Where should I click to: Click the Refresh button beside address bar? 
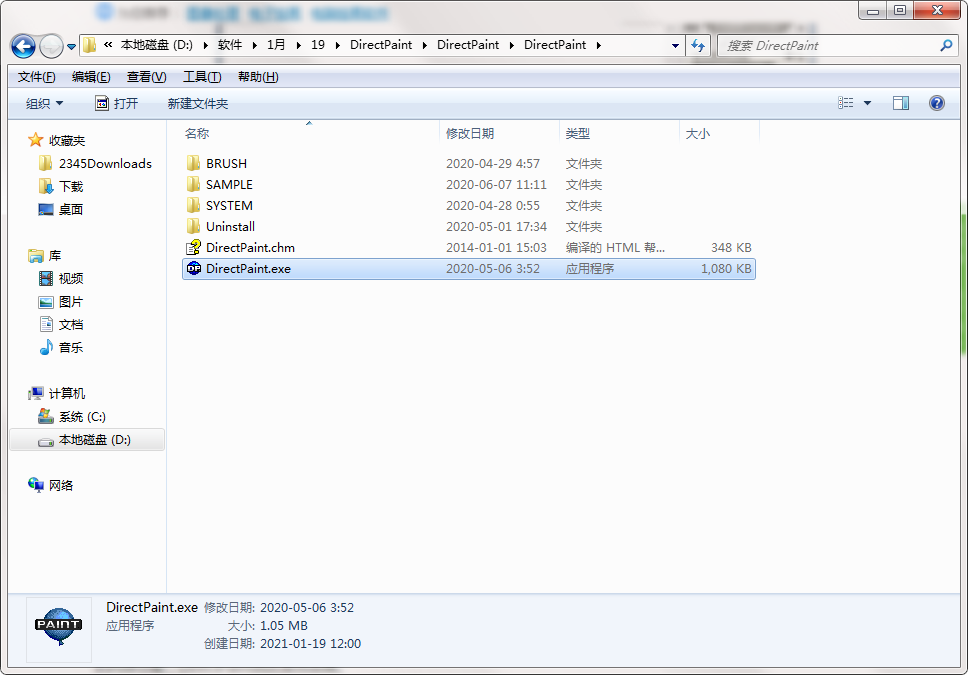[x=698, y=46]
